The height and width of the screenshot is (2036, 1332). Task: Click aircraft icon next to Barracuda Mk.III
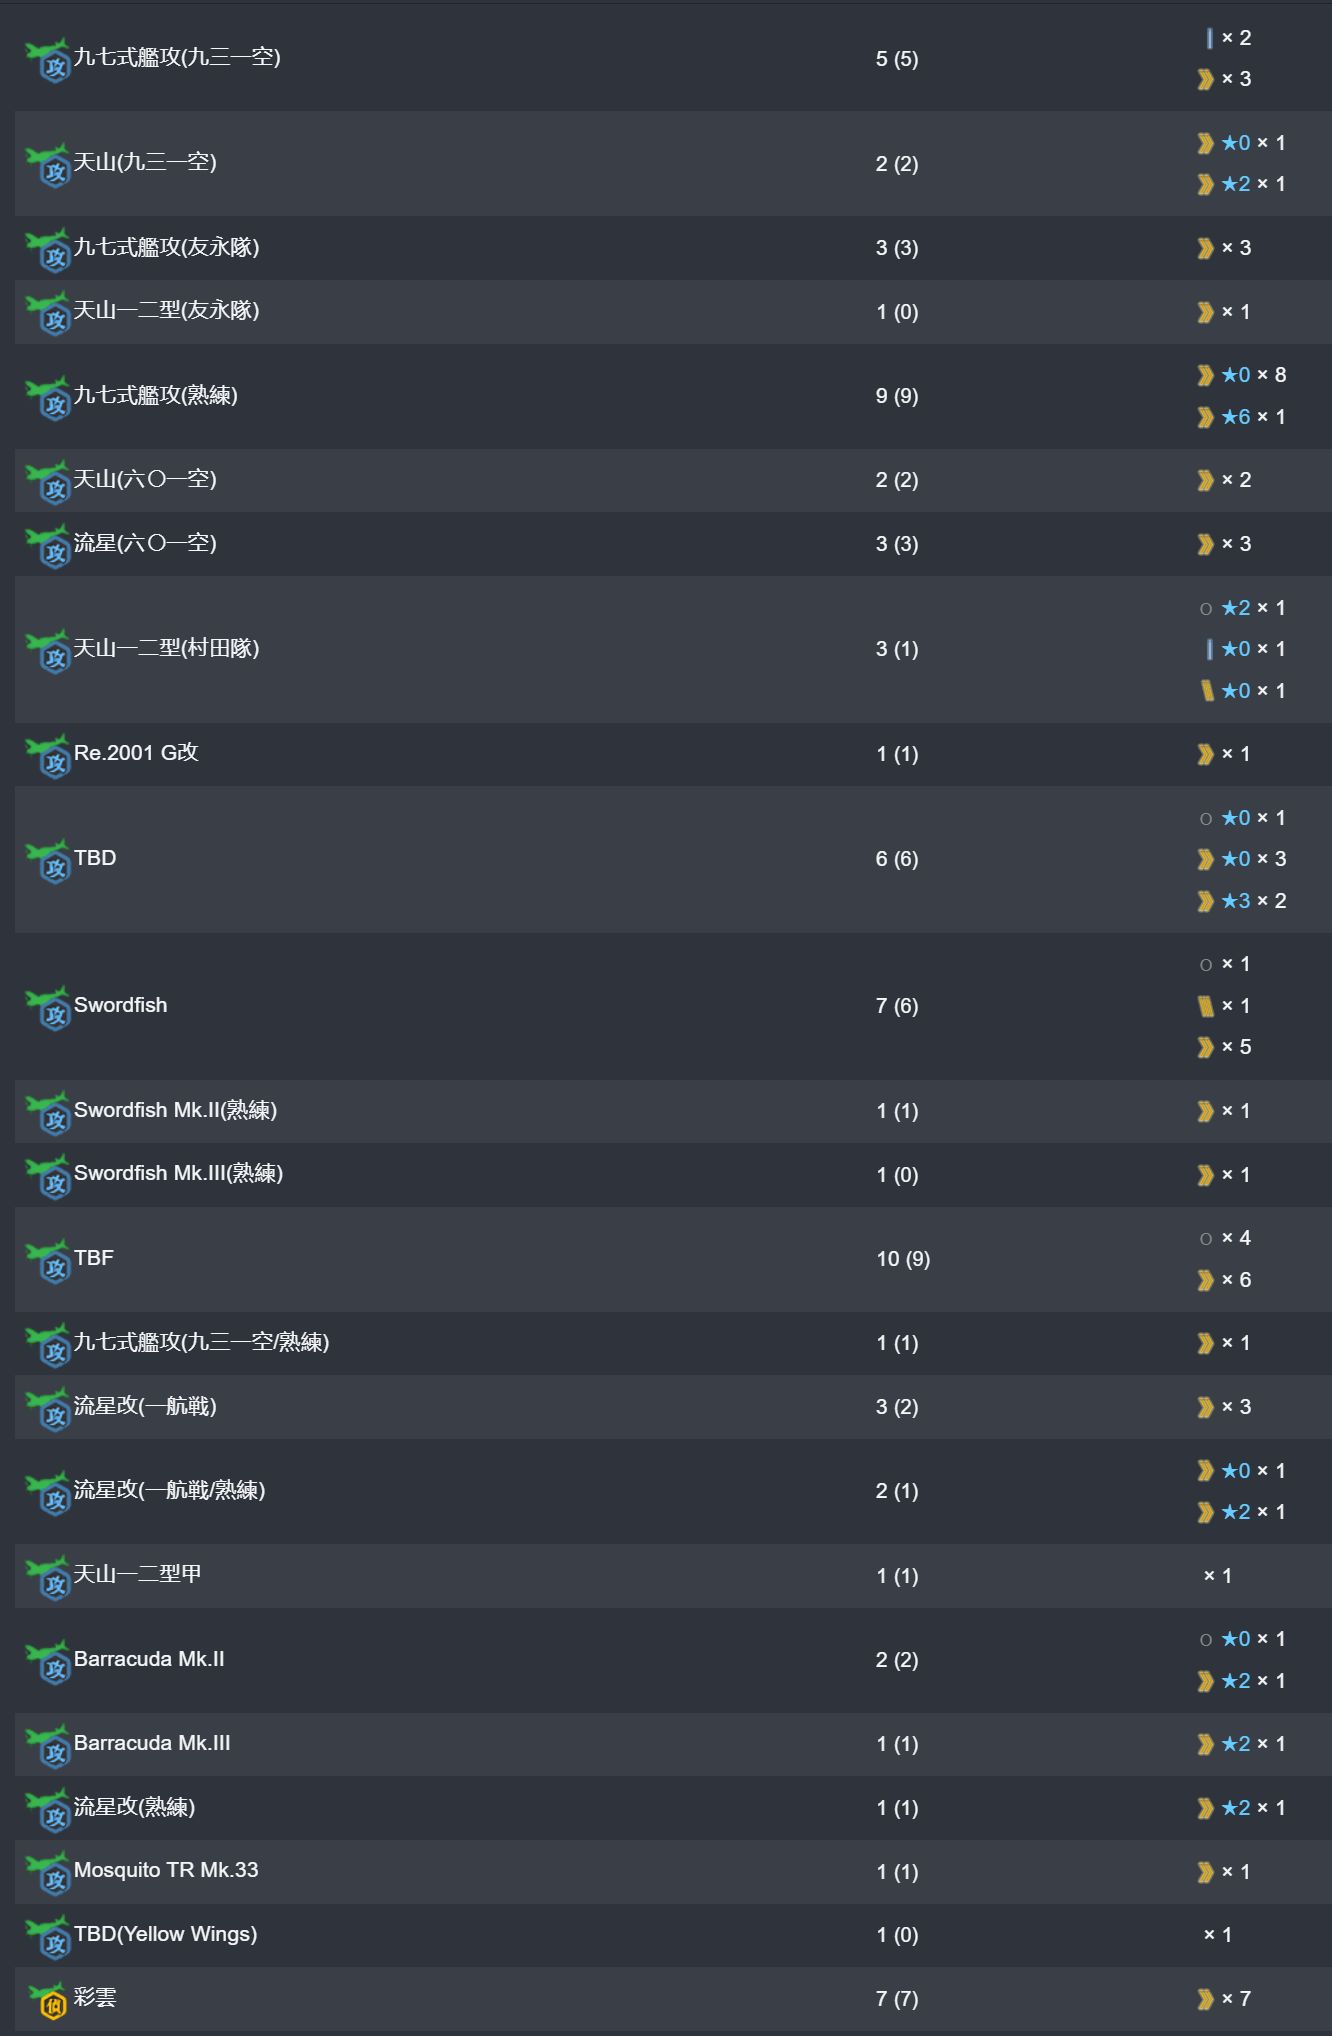click(47, 1745)
